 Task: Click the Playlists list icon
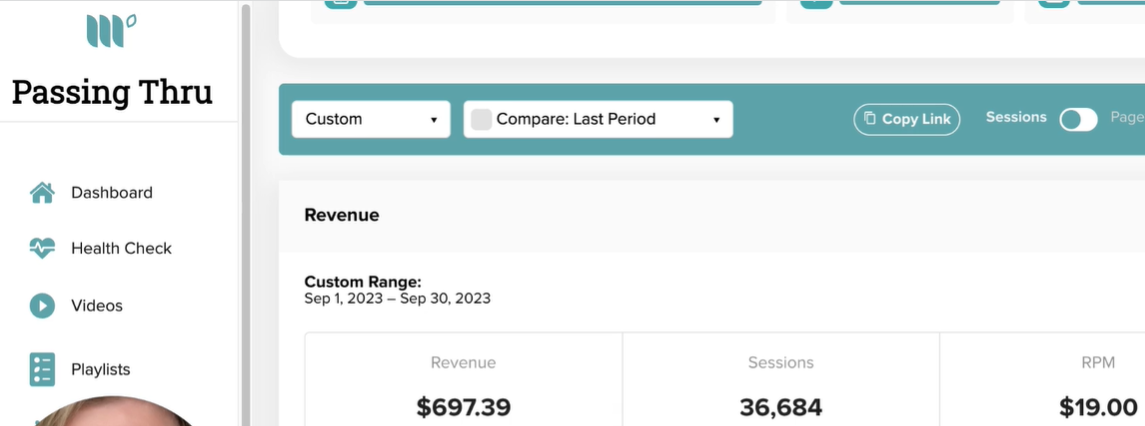click(x=42, y=369)
